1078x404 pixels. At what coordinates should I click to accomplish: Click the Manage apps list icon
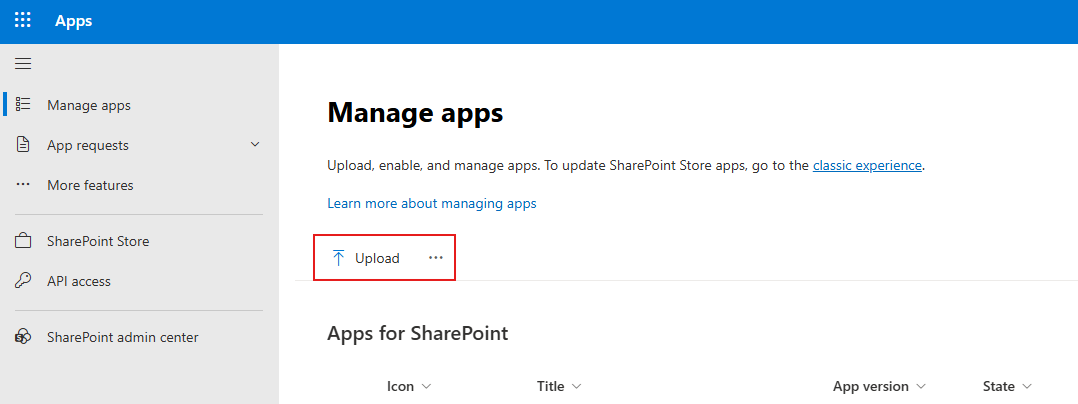coord(23,105)
